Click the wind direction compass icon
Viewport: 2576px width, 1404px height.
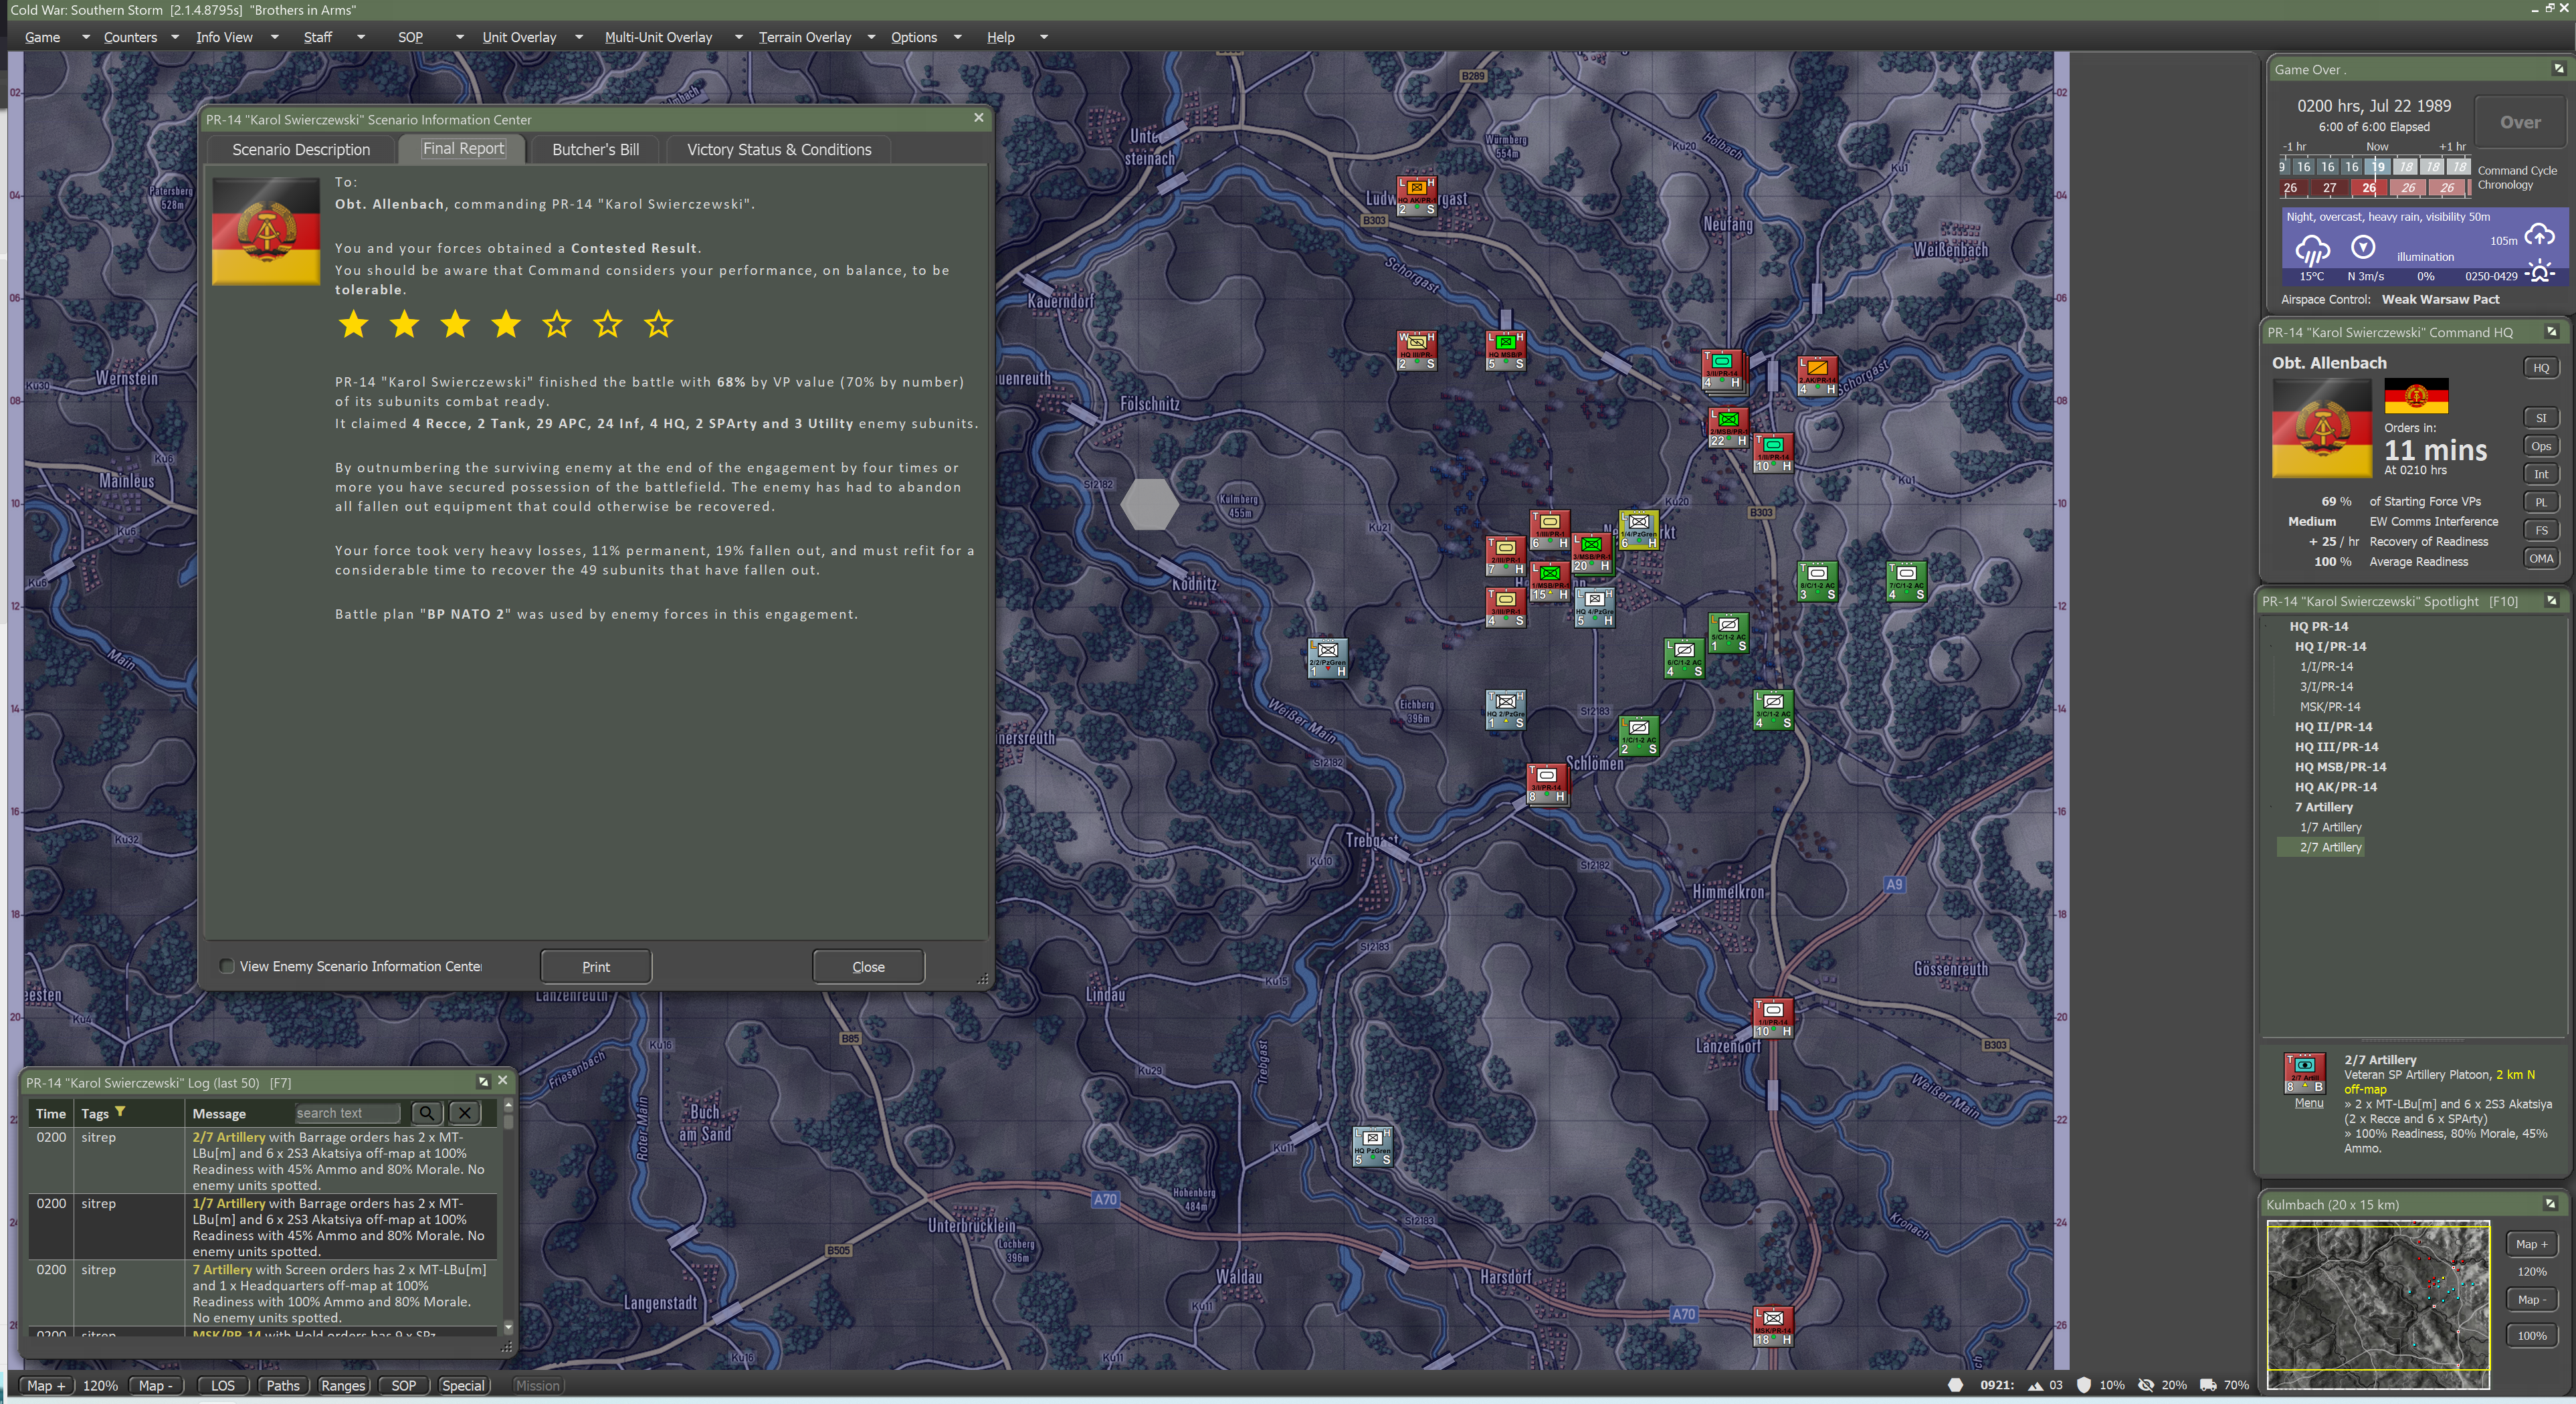[x=2363, y=247]
